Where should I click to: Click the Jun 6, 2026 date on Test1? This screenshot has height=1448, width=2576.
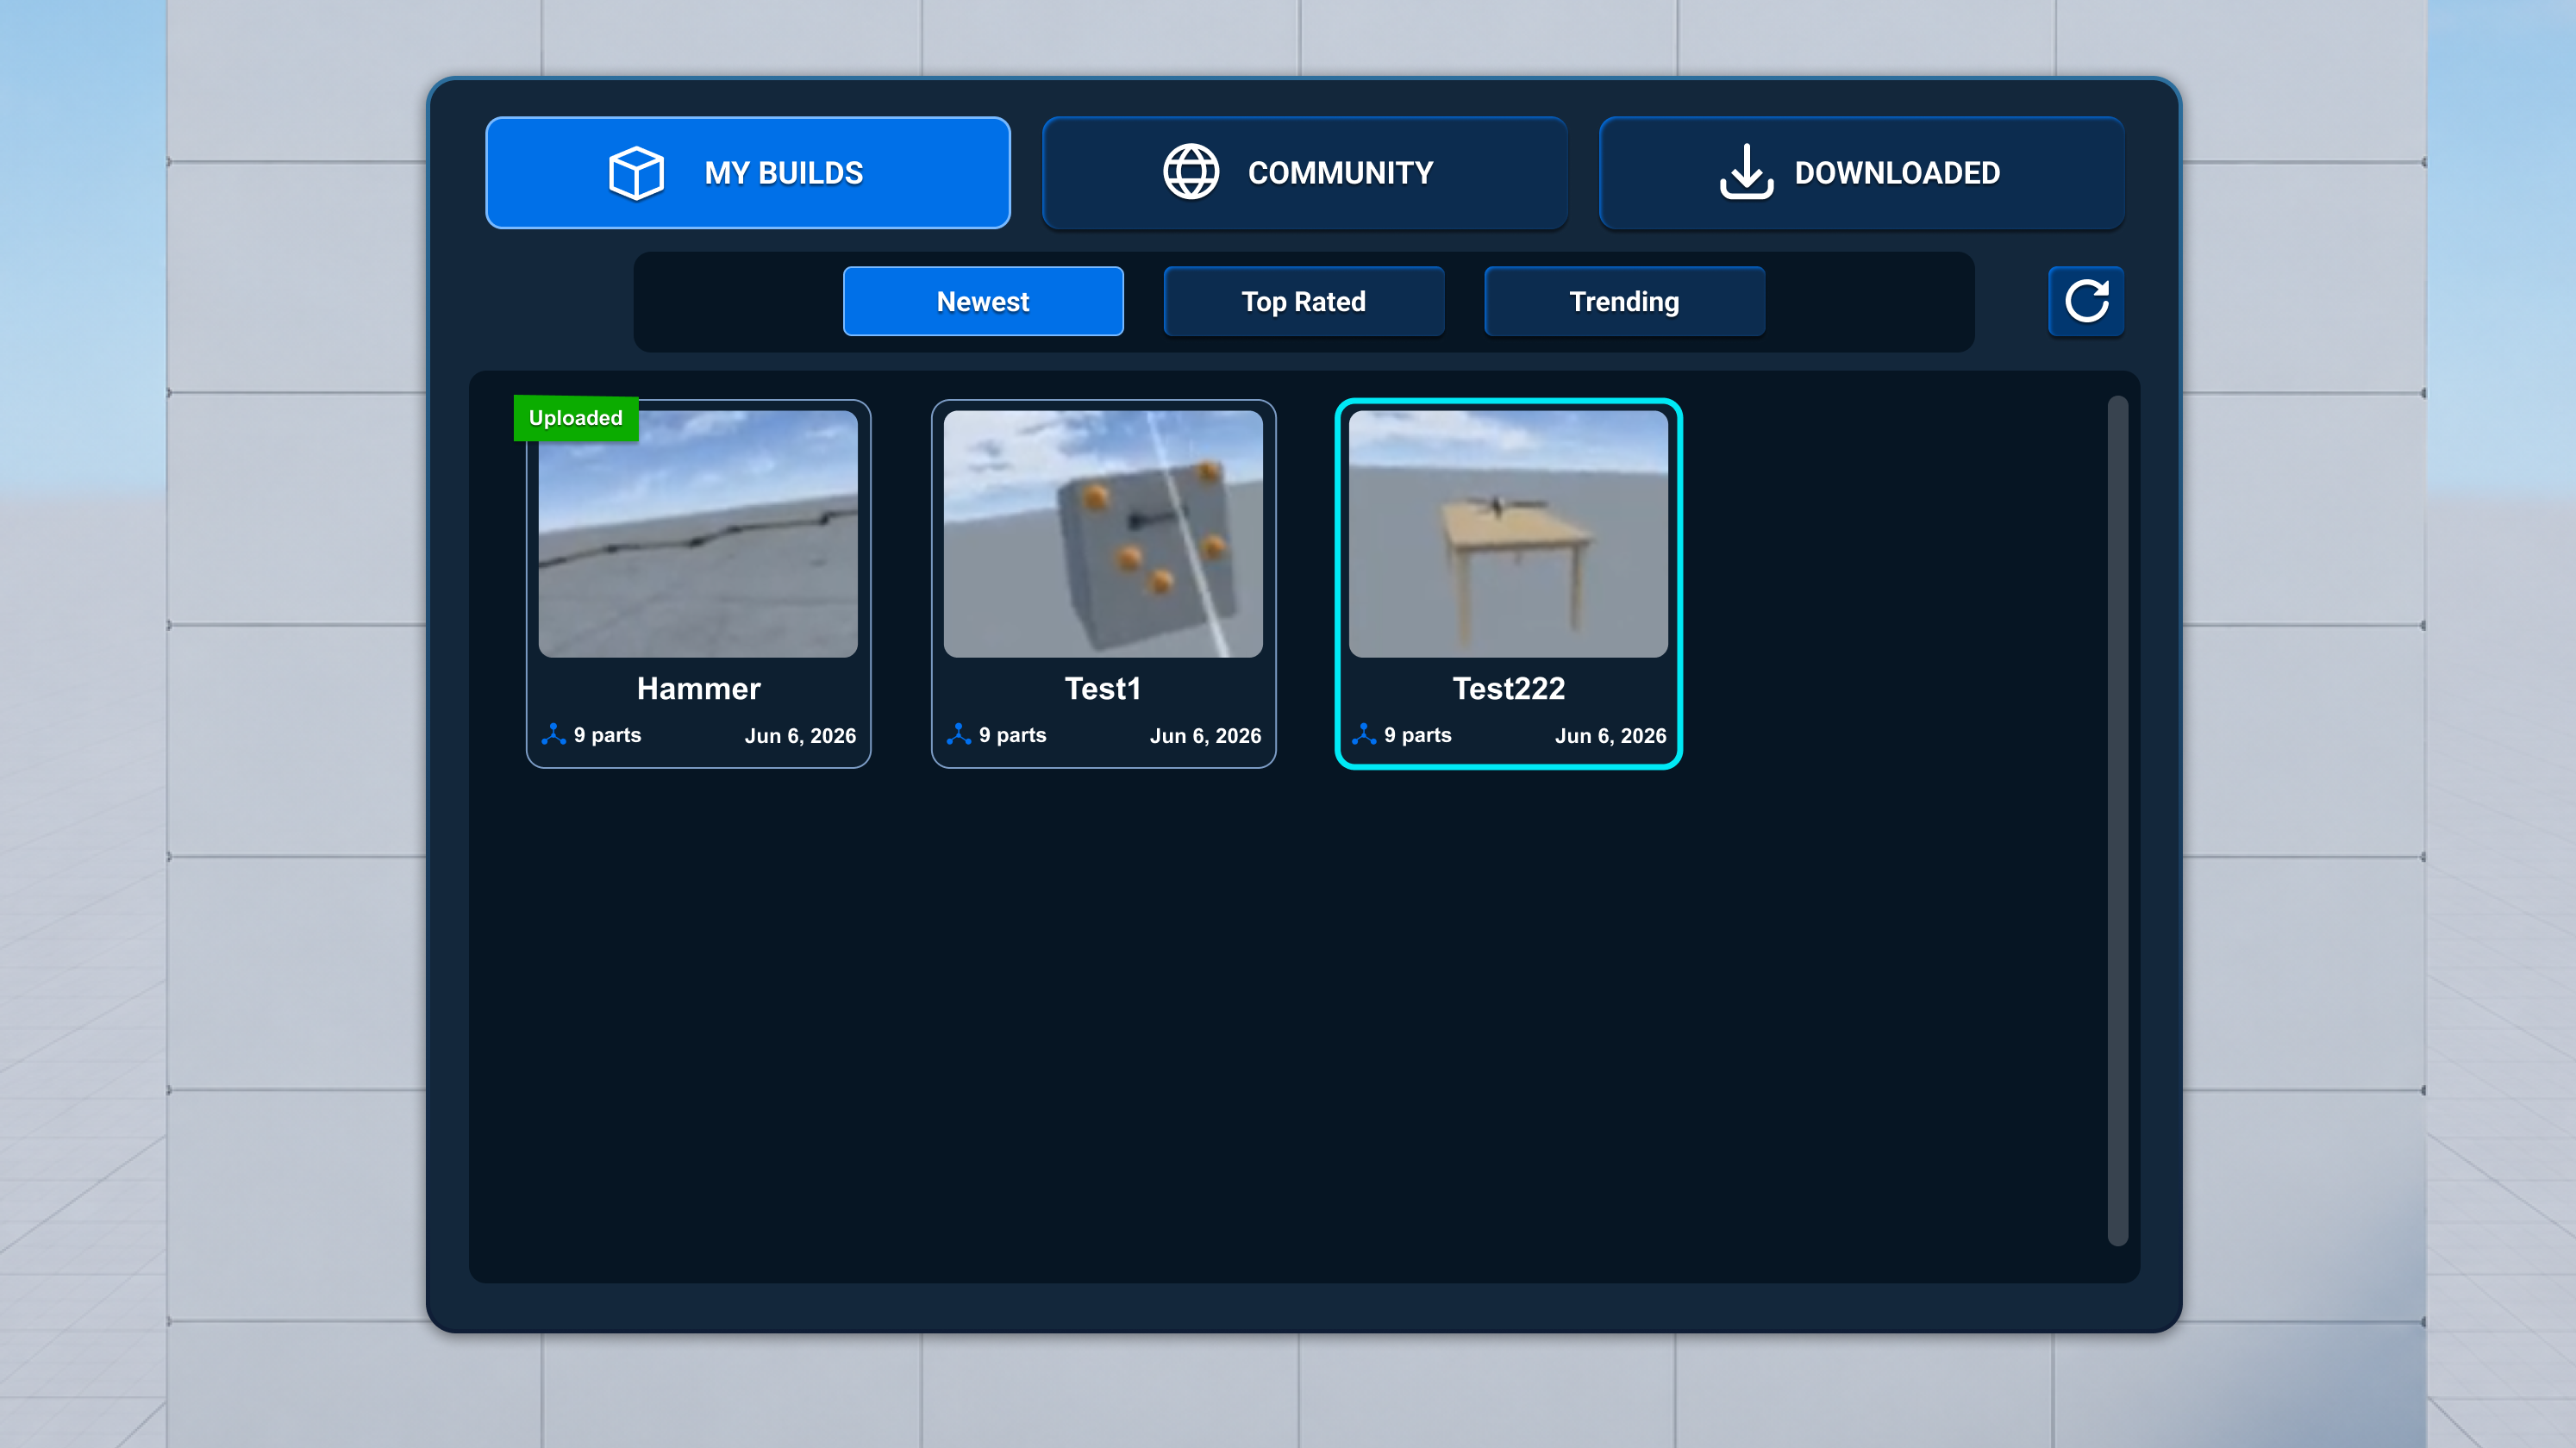point(1205,736)
